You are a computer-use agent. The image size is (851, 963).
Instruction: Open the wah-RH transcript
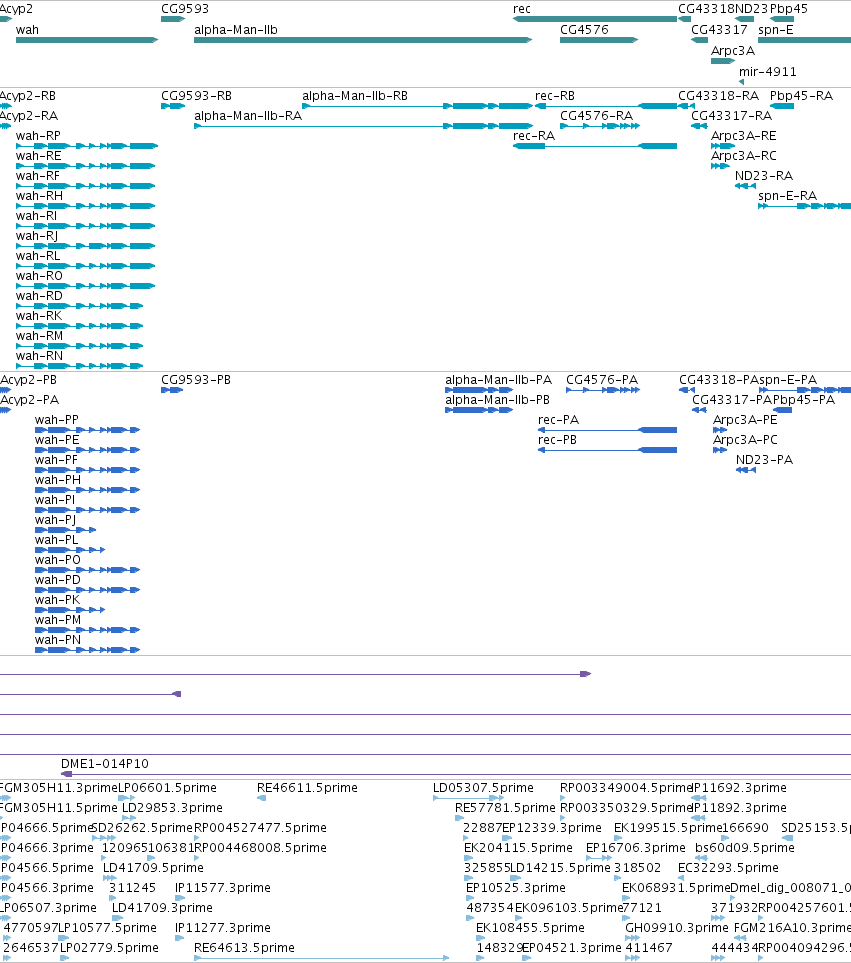85,206
